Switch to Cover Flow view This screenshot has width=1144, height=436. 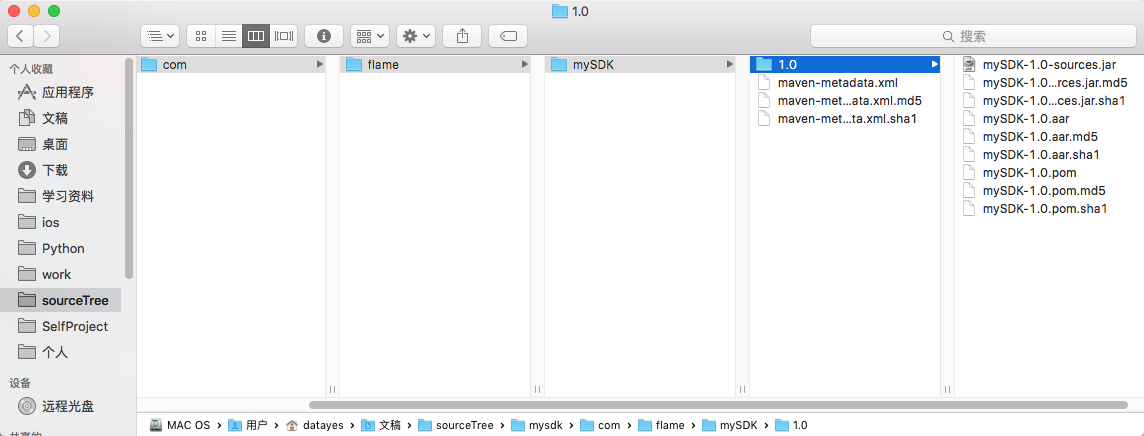click(x=284, y=35)
